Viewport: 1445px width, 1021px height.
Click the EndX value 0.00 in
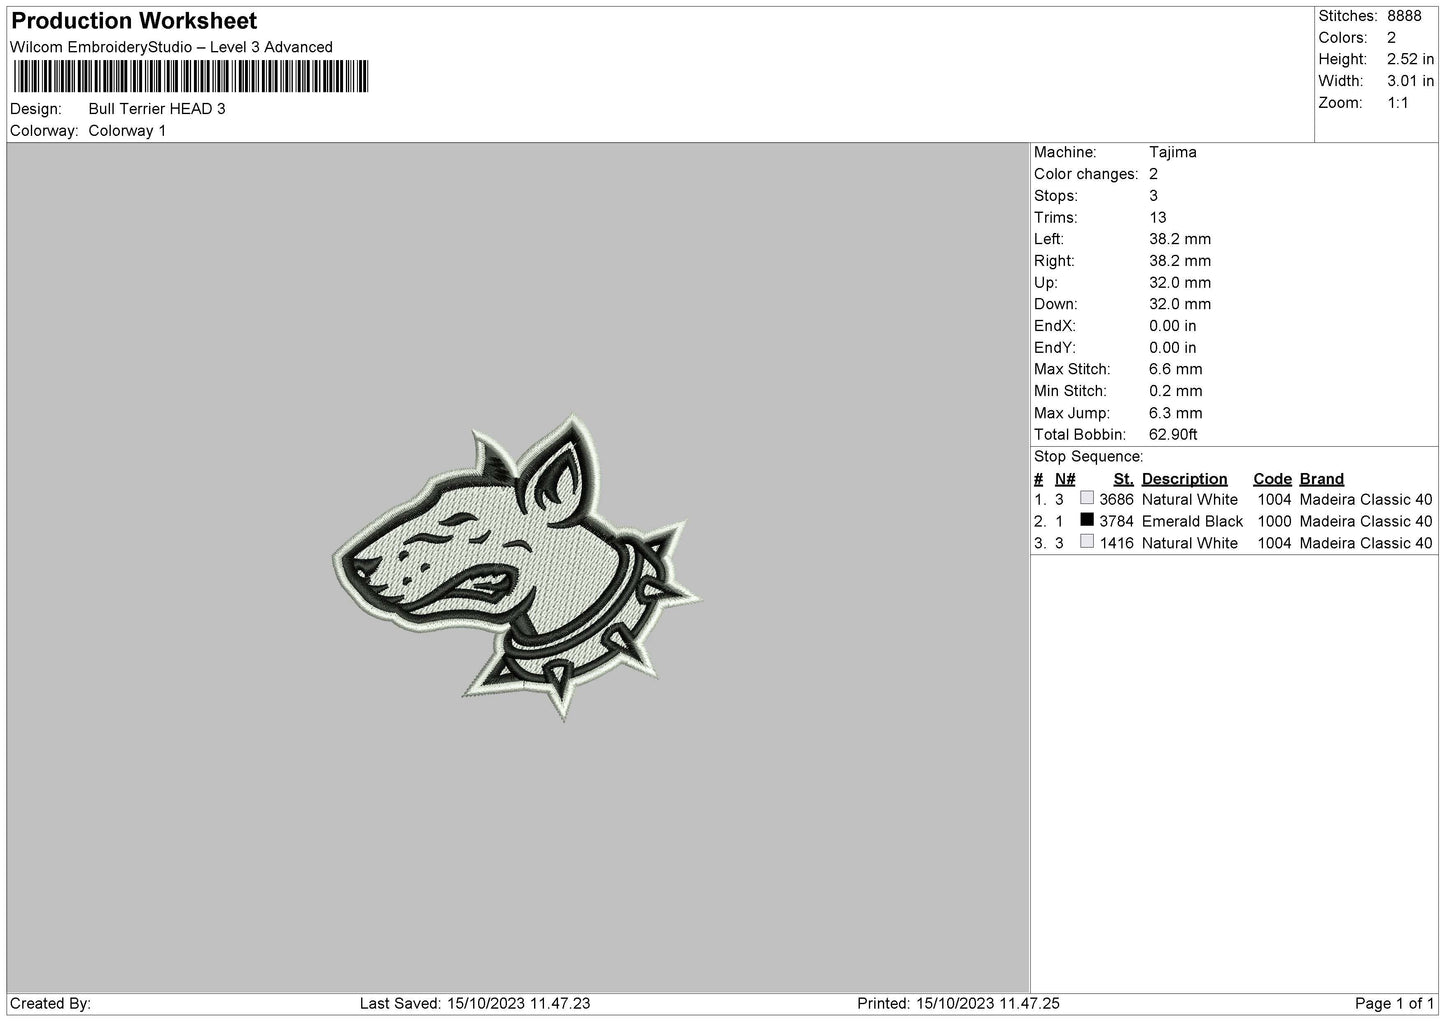1173,327
